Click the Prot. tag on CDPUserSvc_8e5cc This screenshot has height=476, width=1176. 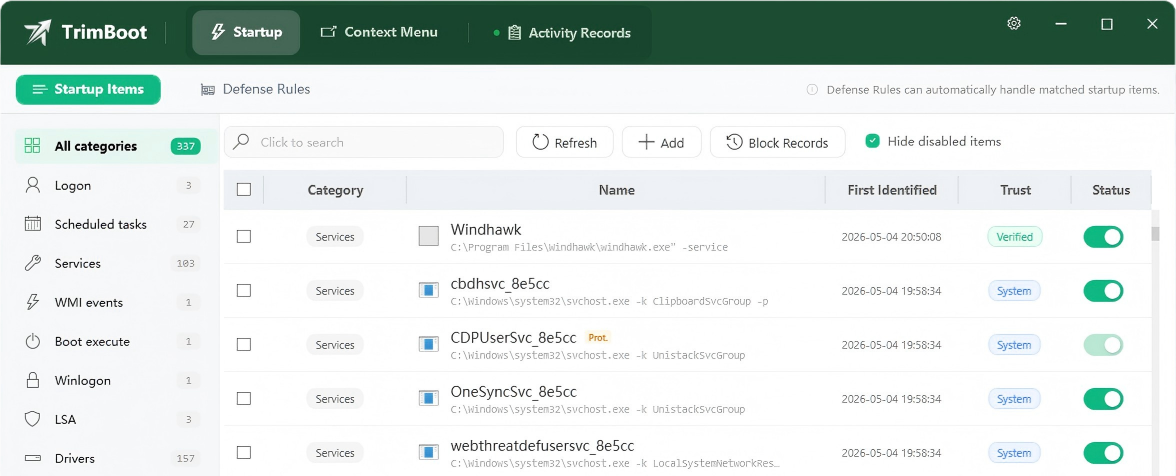pos(598,338)
